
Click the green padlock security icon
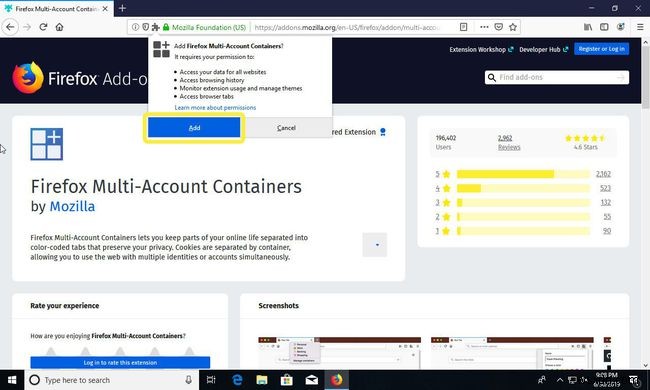166,27
